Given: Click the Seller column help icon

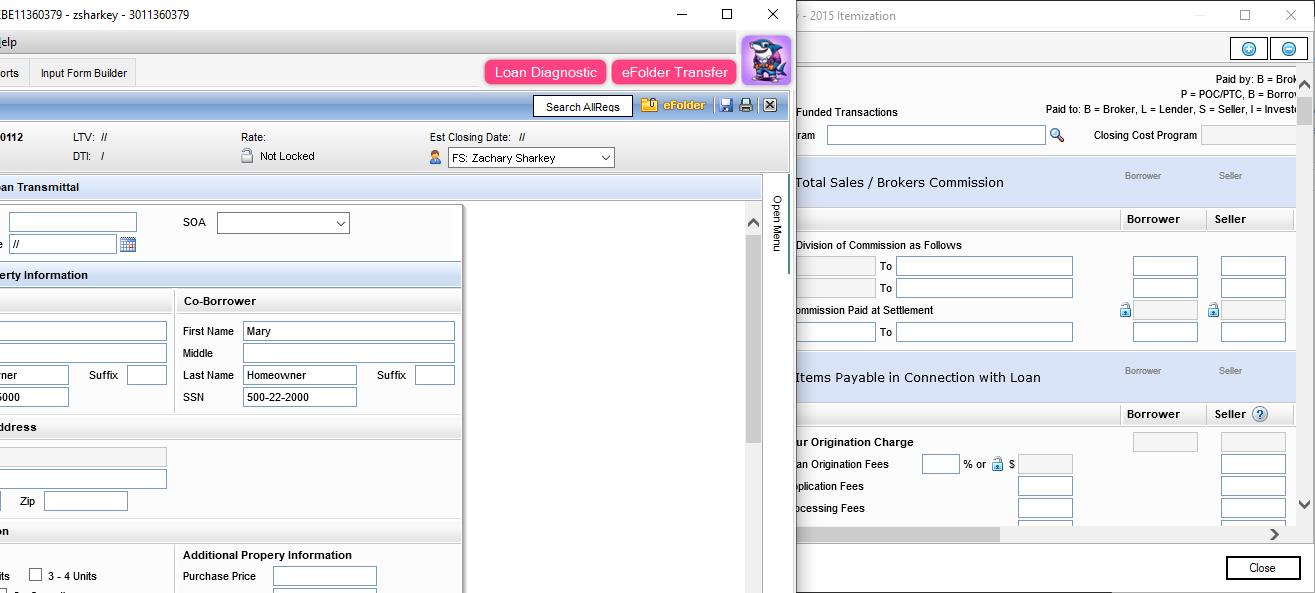Looking at the screenshot, I should pyautogui.click(x=1259, y=414).
